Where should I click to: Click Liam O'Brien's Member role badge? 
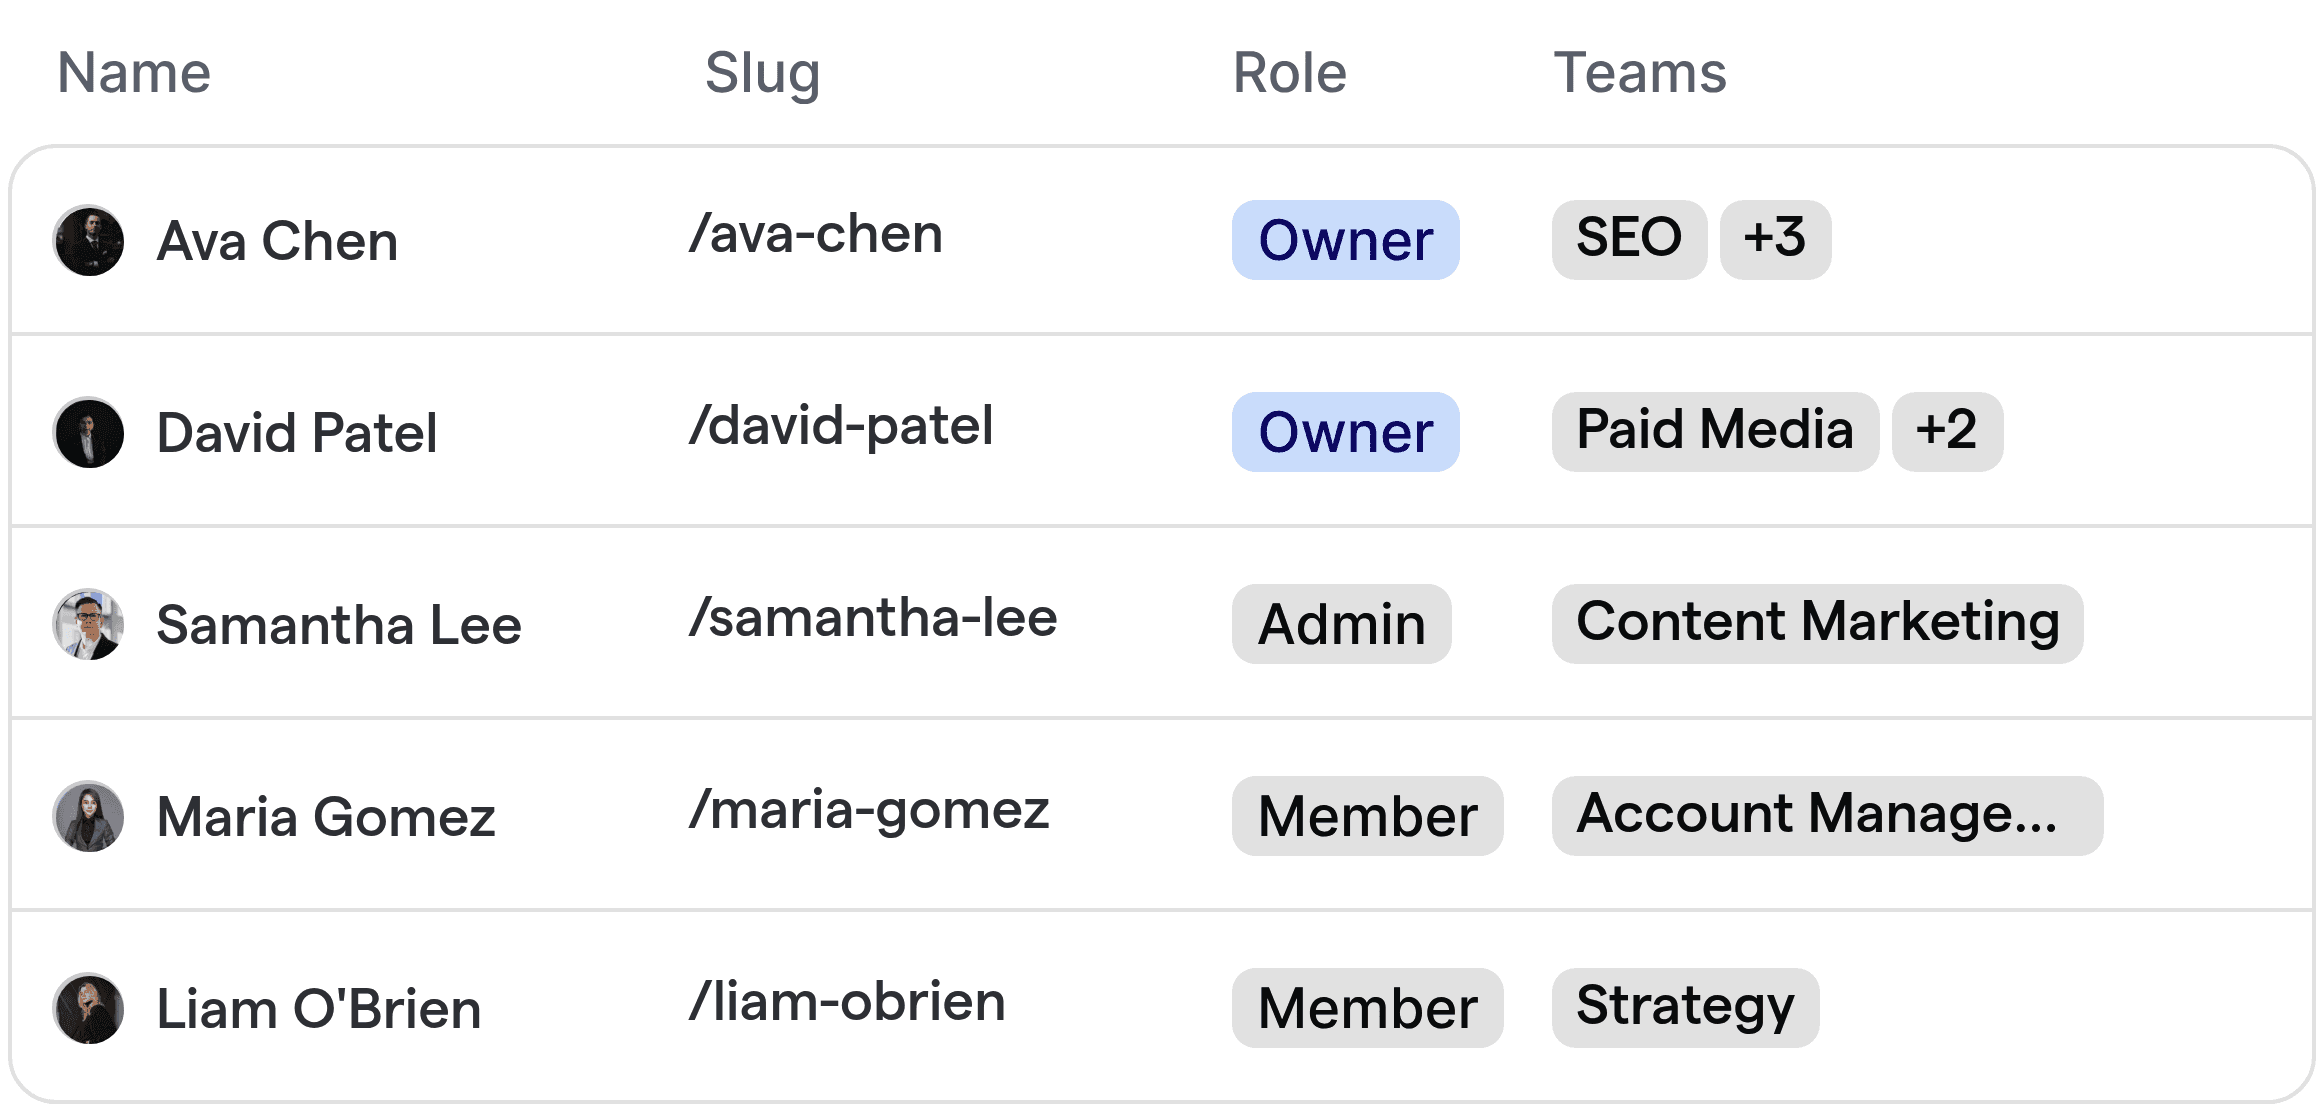click(x=1367, y=1007)
